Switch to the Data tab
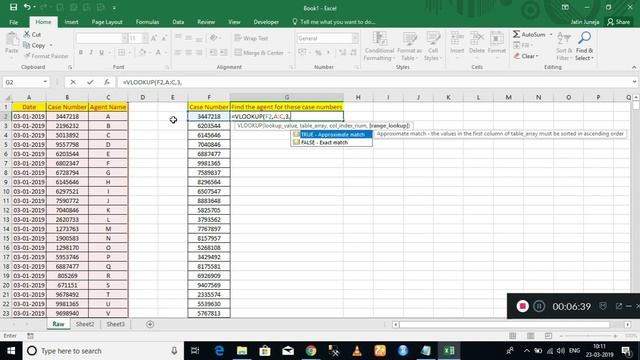The width and height of the screenshot is (640, 360). 178,22
